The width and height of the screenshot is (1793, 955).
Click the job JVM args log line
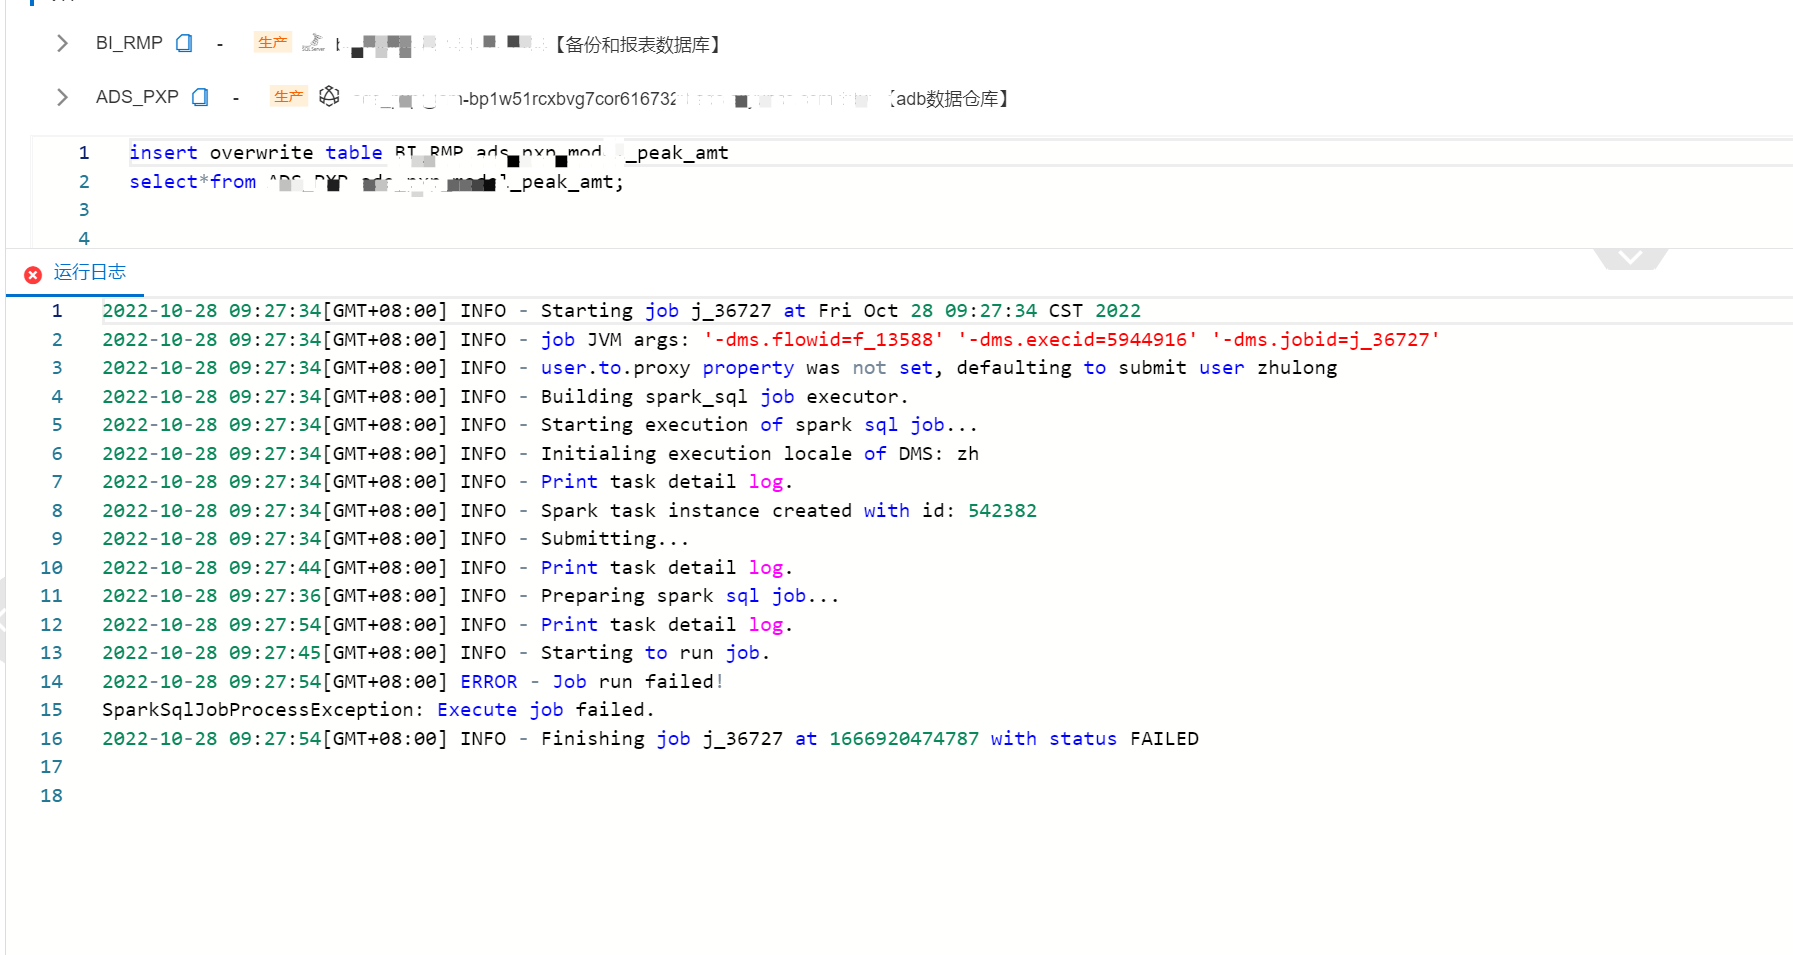click(x=771, y=340)
